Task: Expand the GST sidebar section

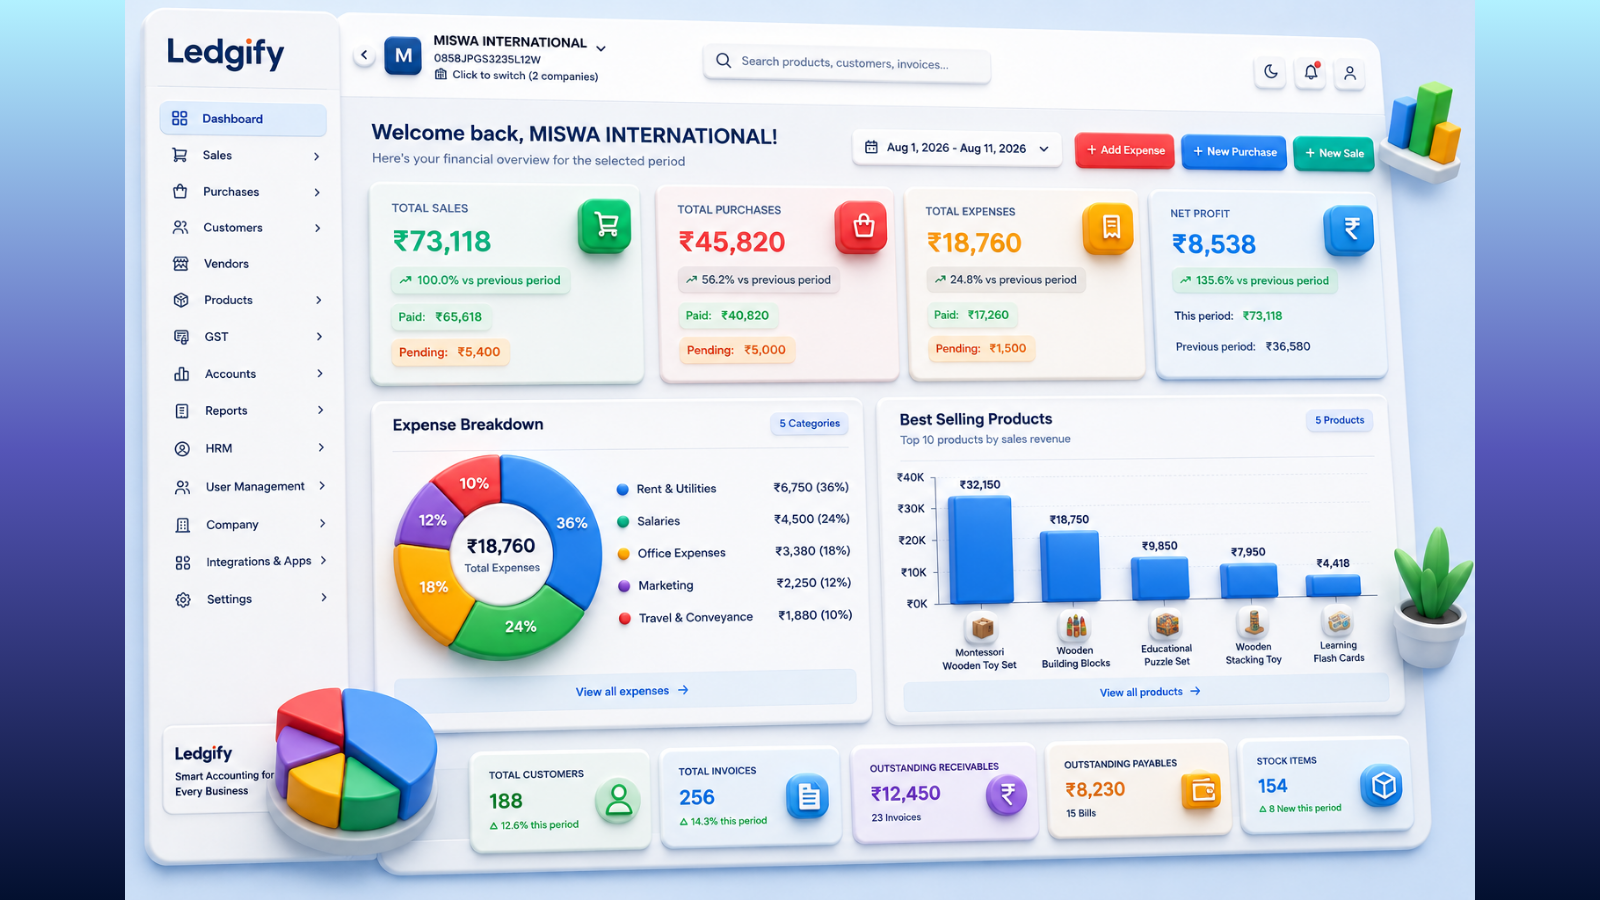Action: coord(247,337)
